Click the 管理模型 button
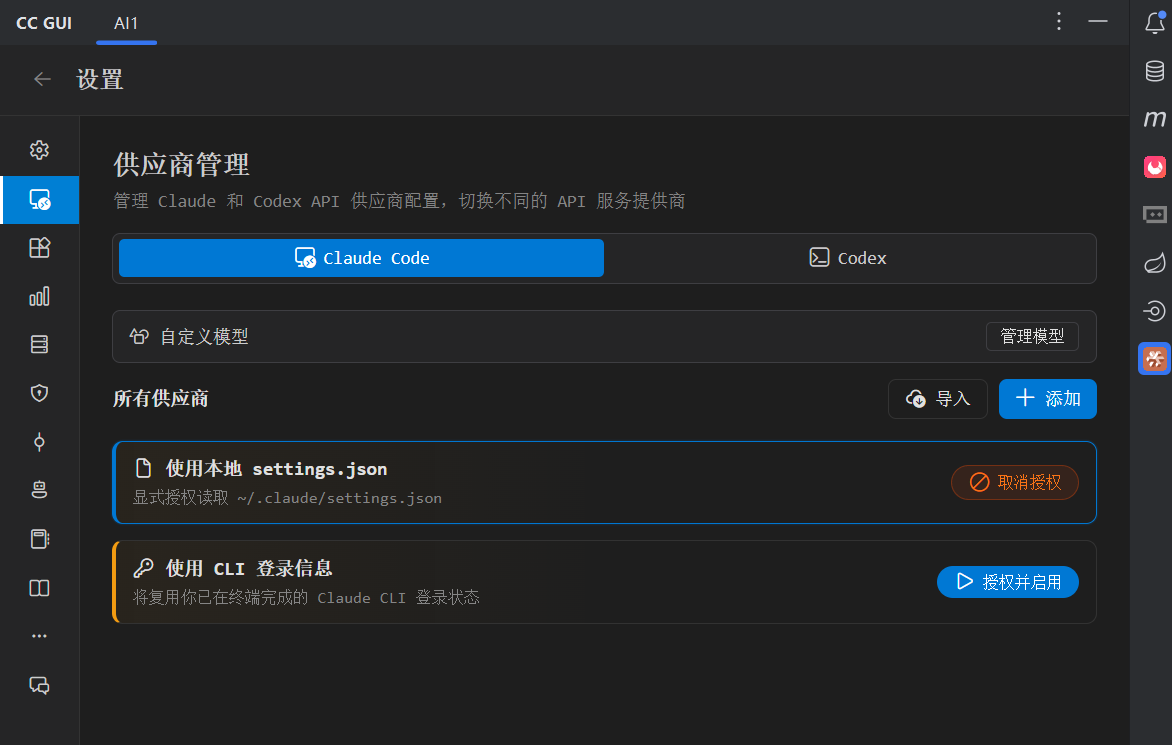 tap(1032, 336)
